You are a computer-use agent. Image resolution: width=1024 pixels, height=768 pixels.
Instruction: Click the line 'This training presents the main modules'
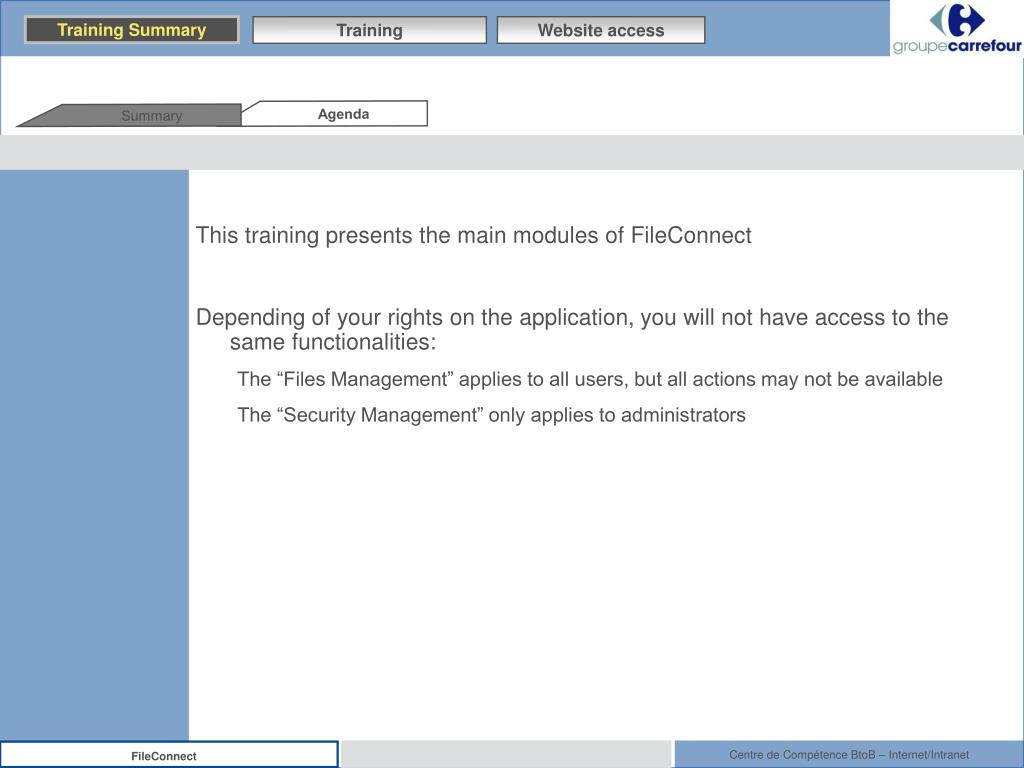point(473,235)
